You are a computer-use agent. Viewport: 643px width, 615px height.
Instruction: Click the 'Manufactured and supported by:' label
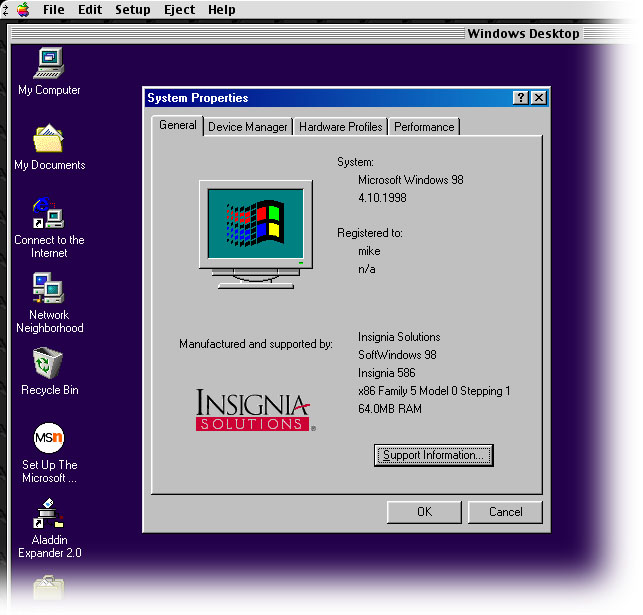[x=255, y=344]
